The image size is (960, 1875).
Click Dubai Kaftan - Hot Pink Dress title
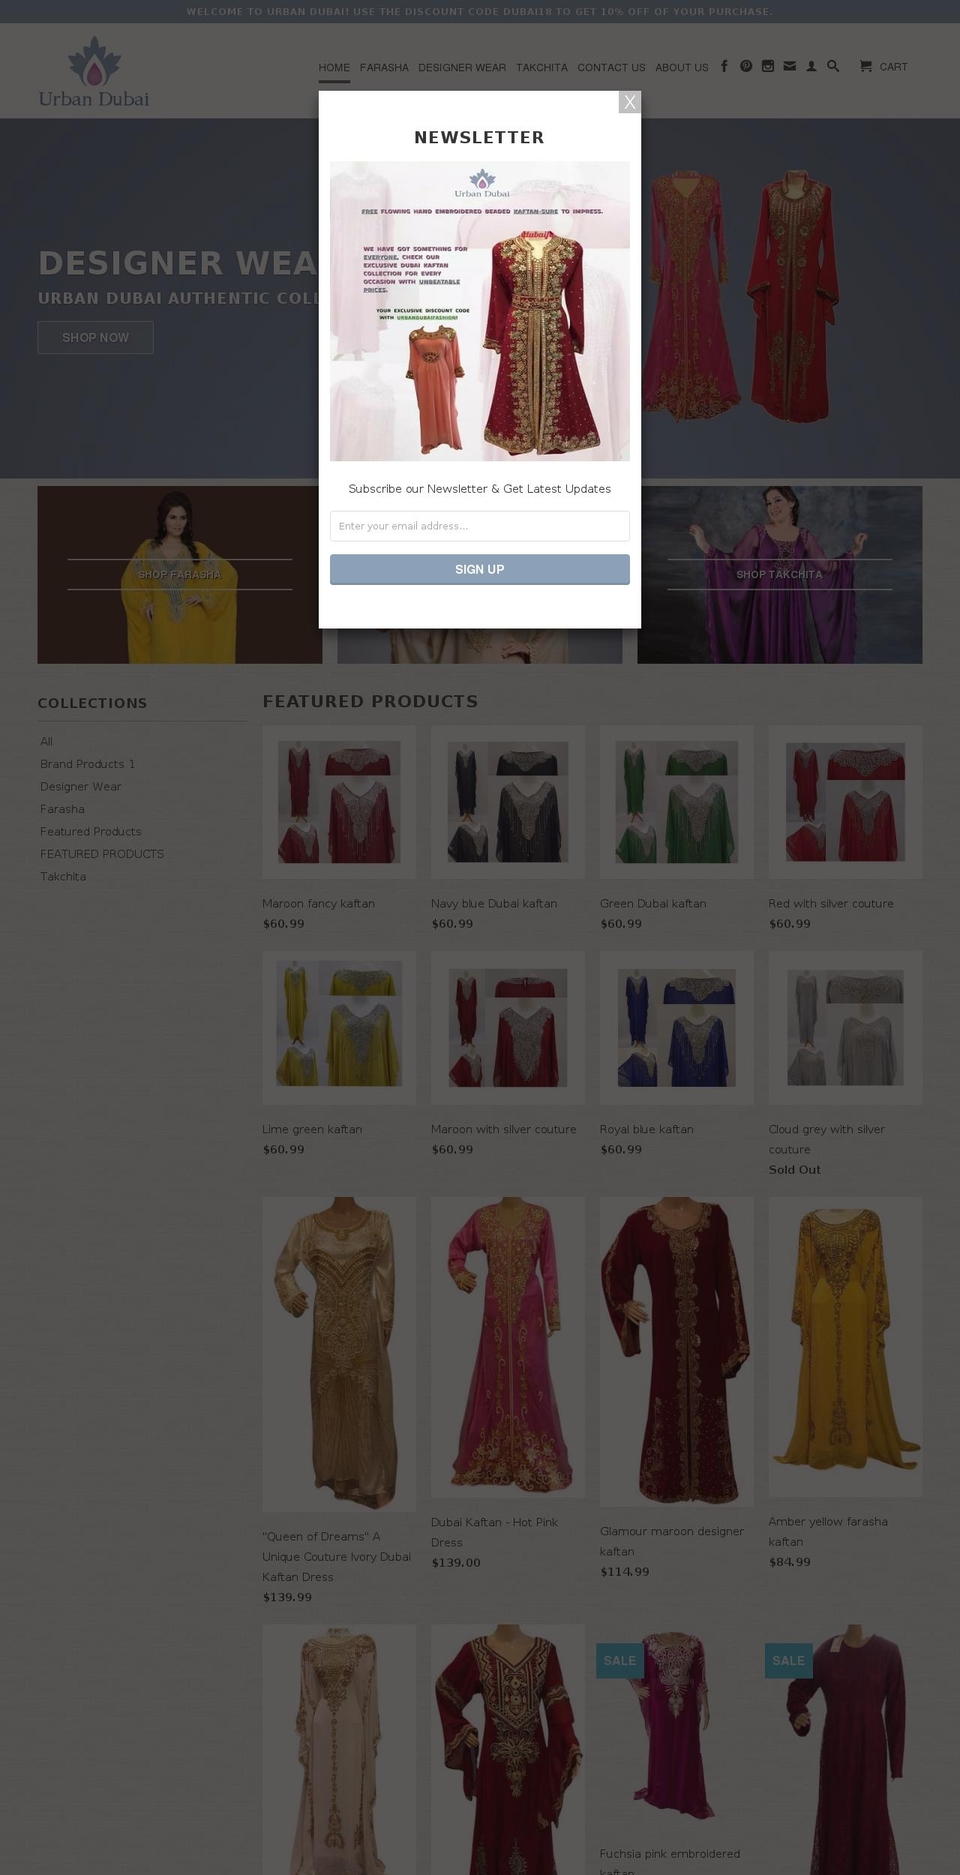495,1532
